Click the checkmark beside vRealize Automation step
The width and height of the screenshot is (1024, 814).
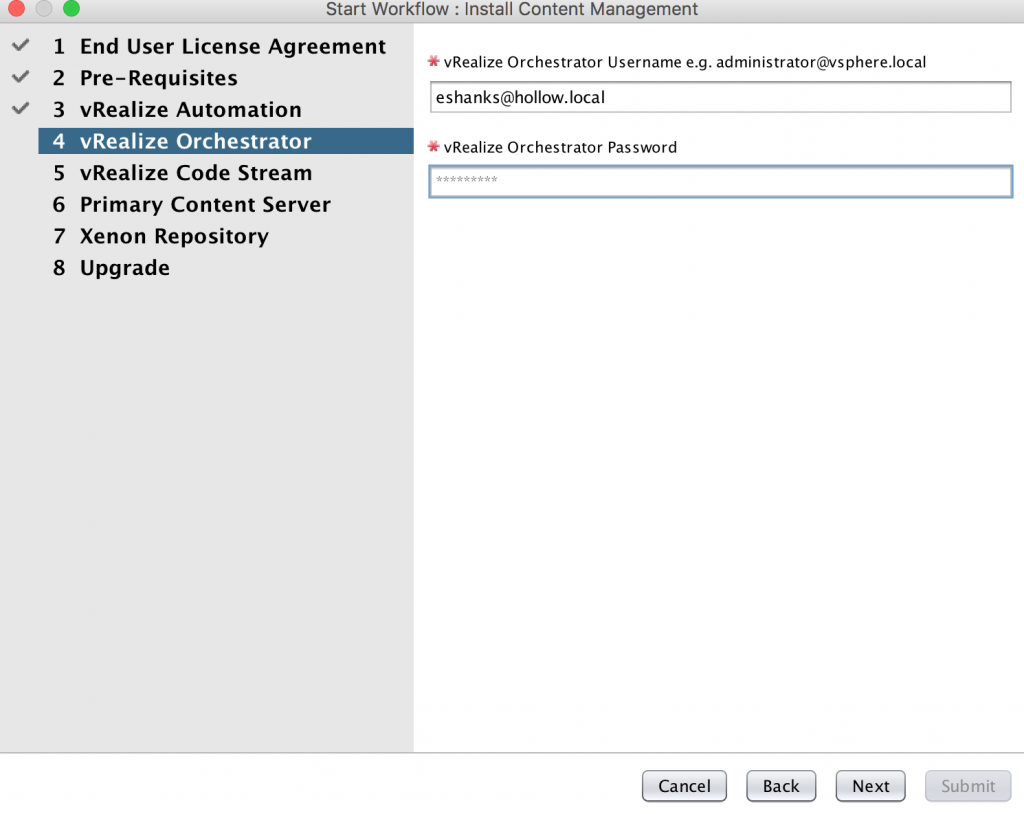[20, 110]
